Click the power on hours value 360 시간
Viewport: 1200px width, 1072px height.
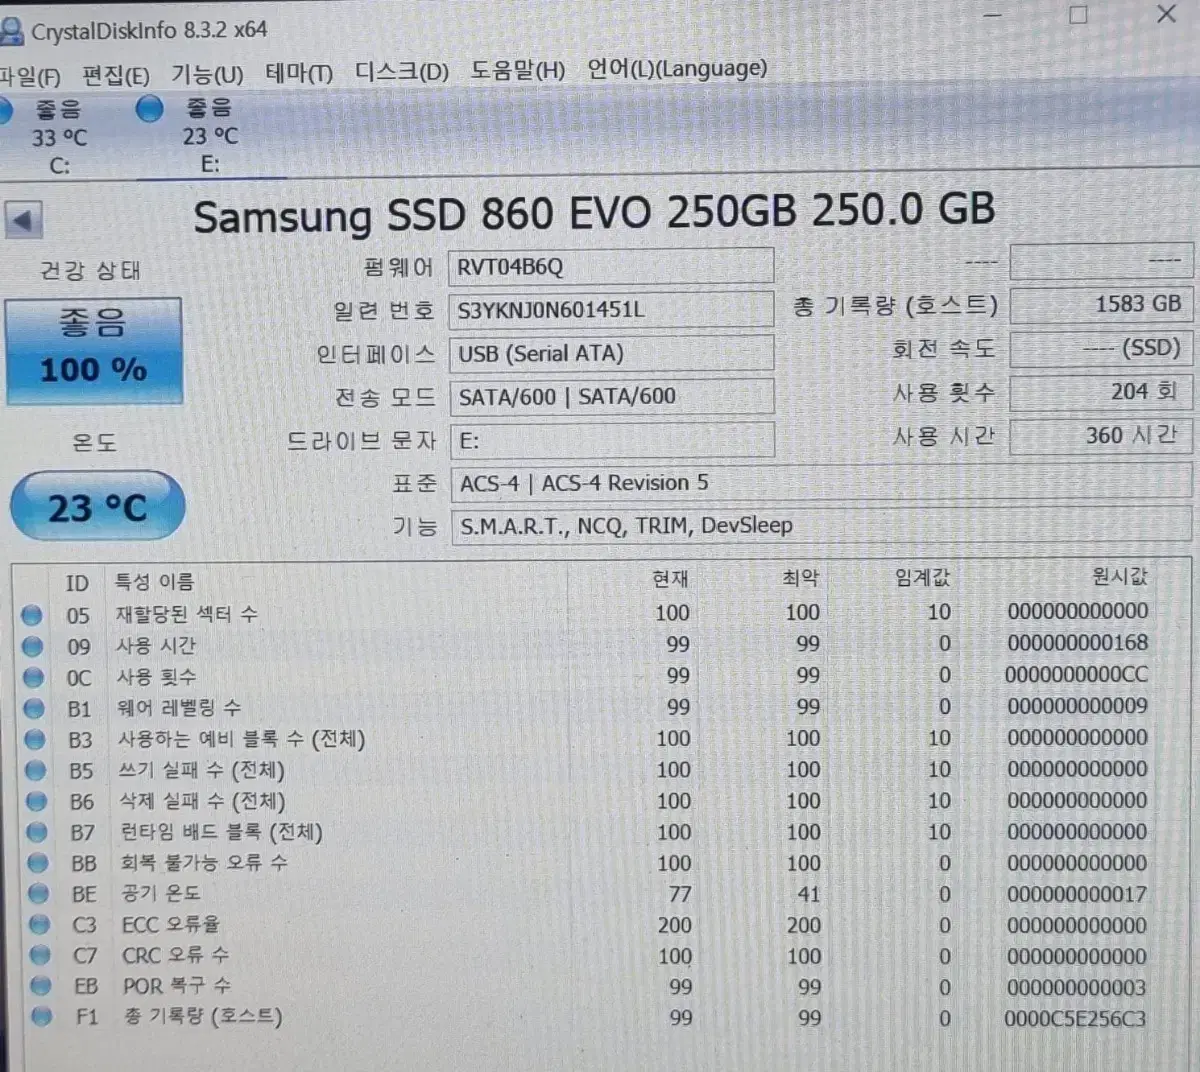[x=1101, y=435]
